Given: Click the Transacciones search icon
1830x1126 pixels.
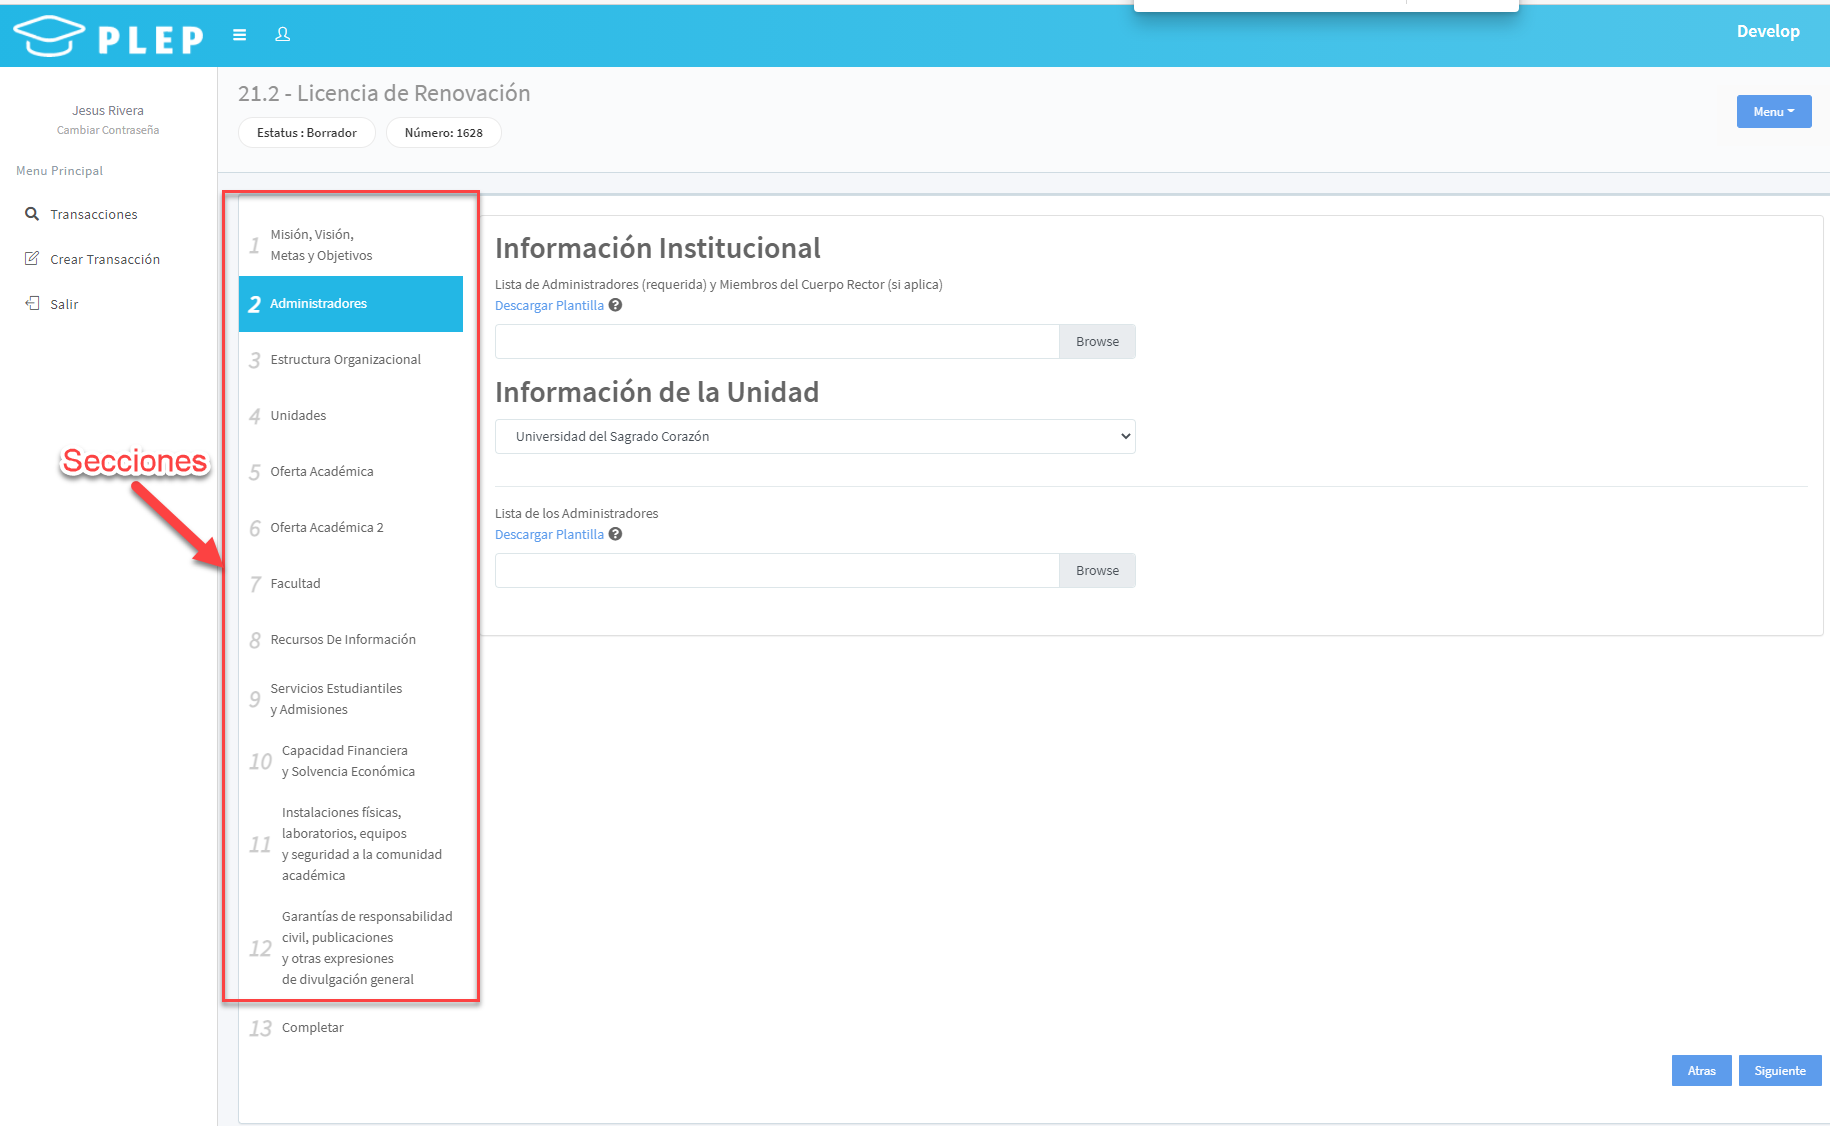Looking at the screenshot, I should [x=32, y=214].
